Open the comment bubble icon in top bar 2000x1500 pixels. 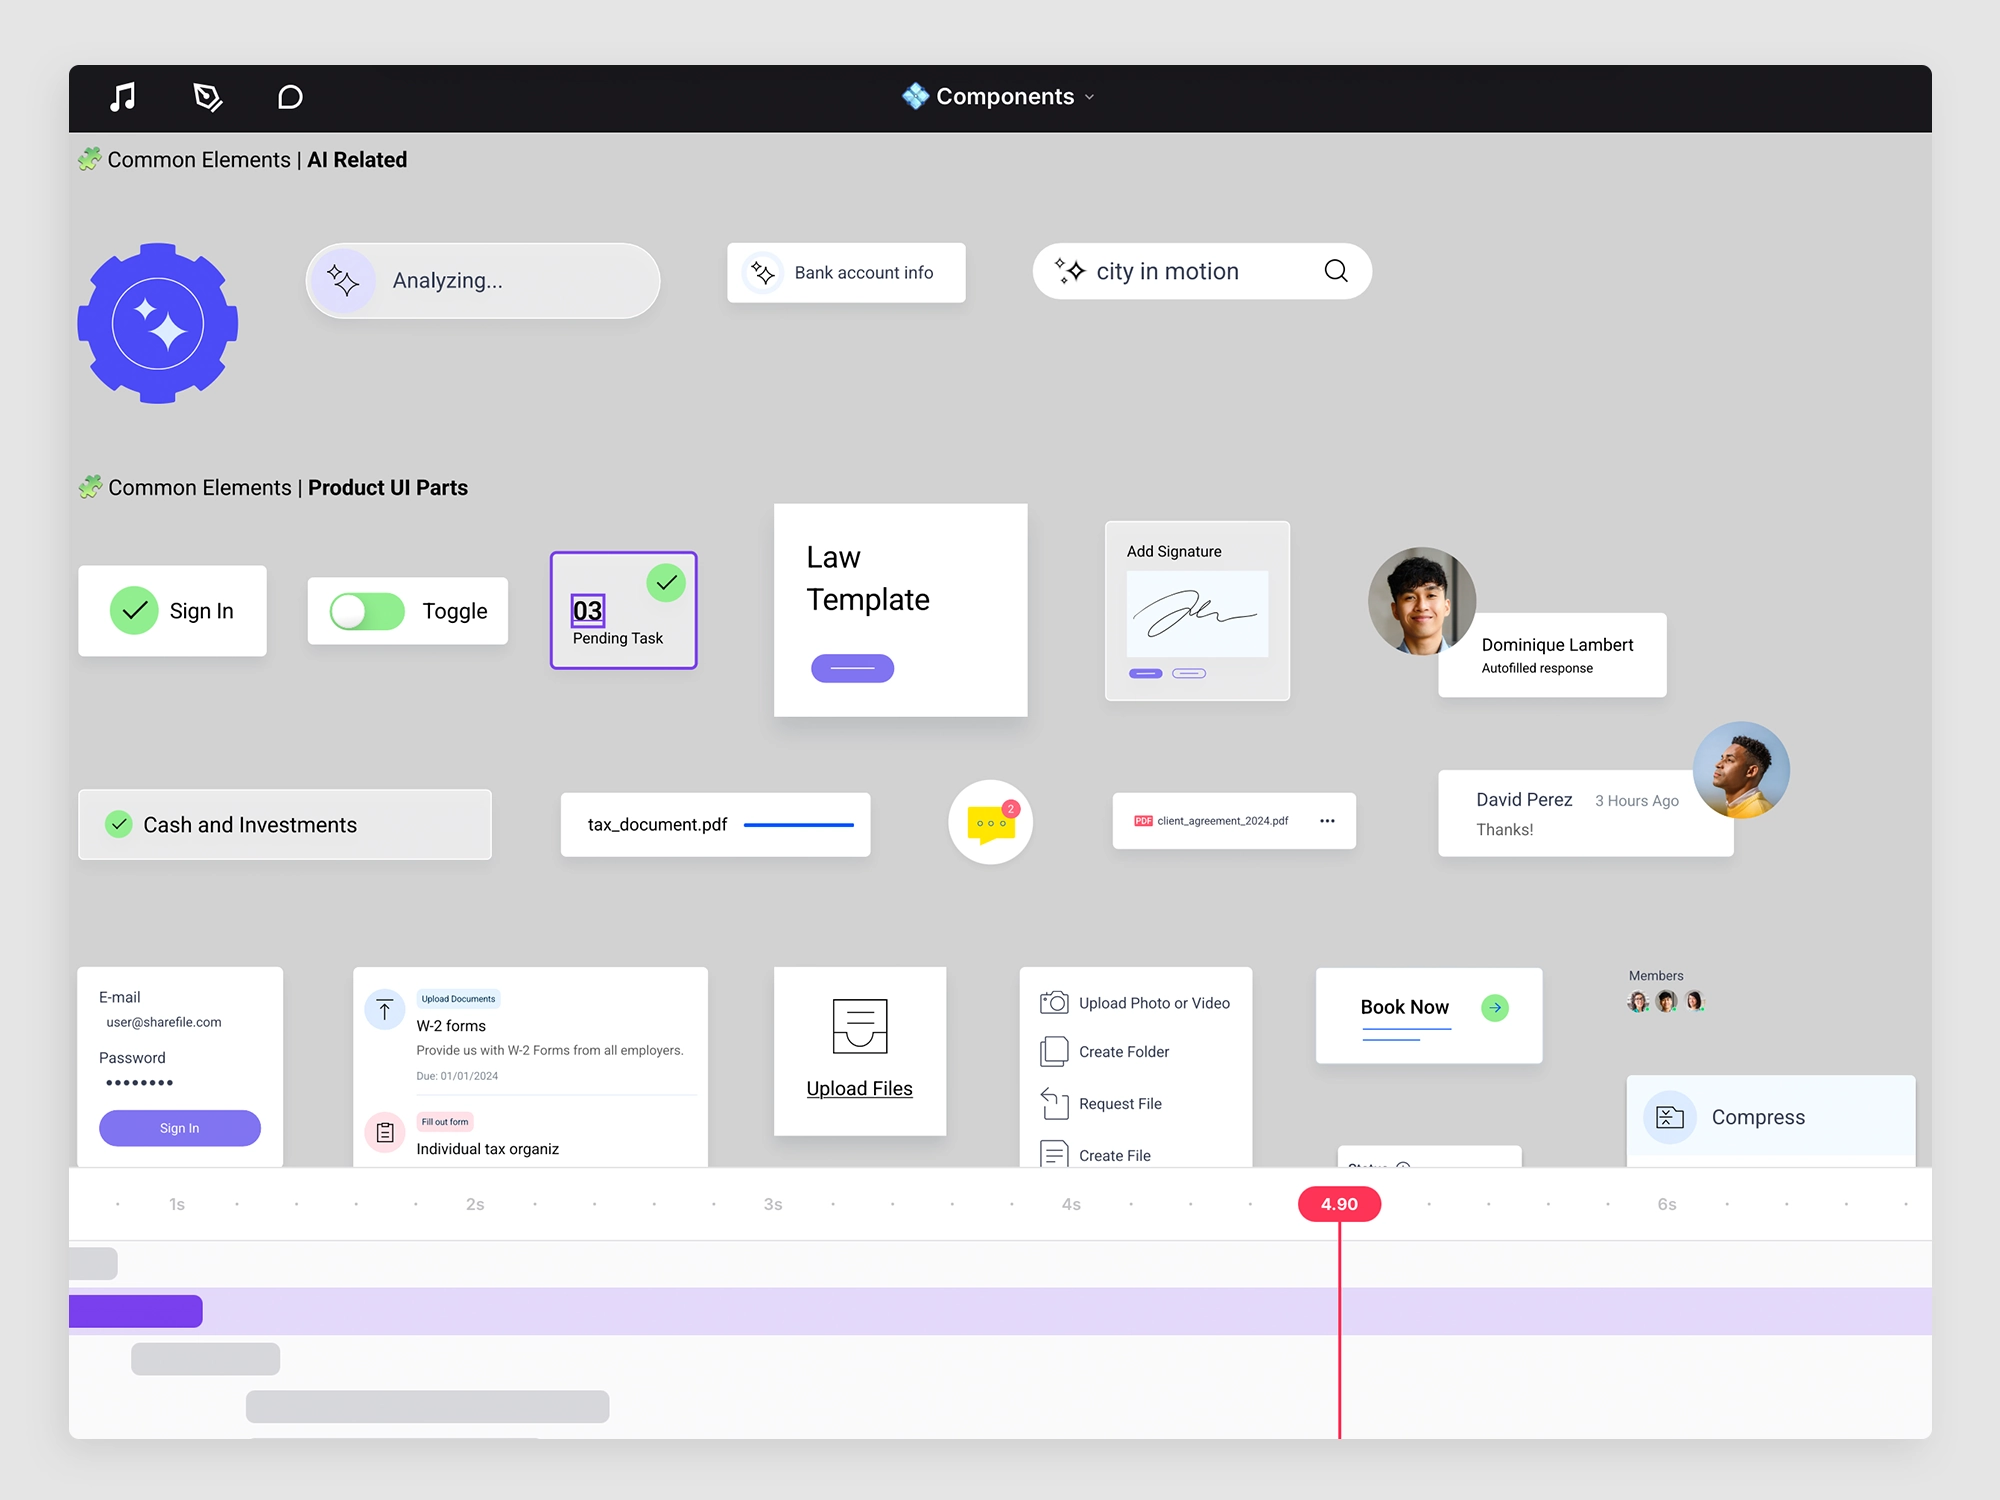290,97
